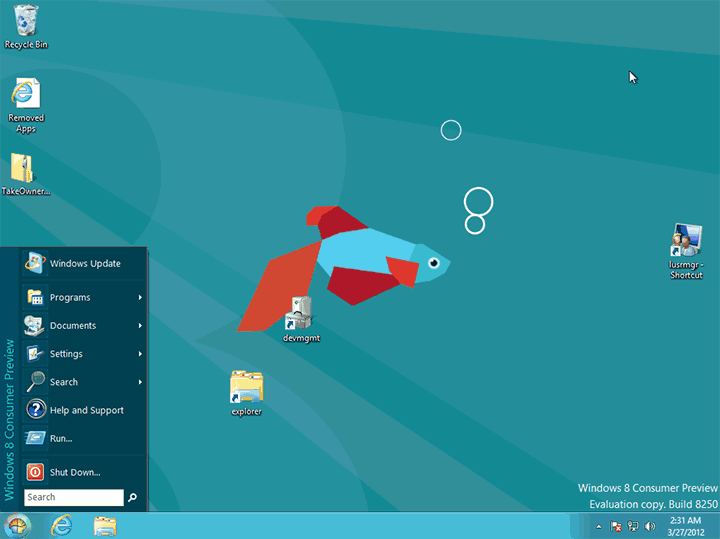Expand the Documents submenu arrow
Viewport: 720px width, 539px height.
point(140,326)
